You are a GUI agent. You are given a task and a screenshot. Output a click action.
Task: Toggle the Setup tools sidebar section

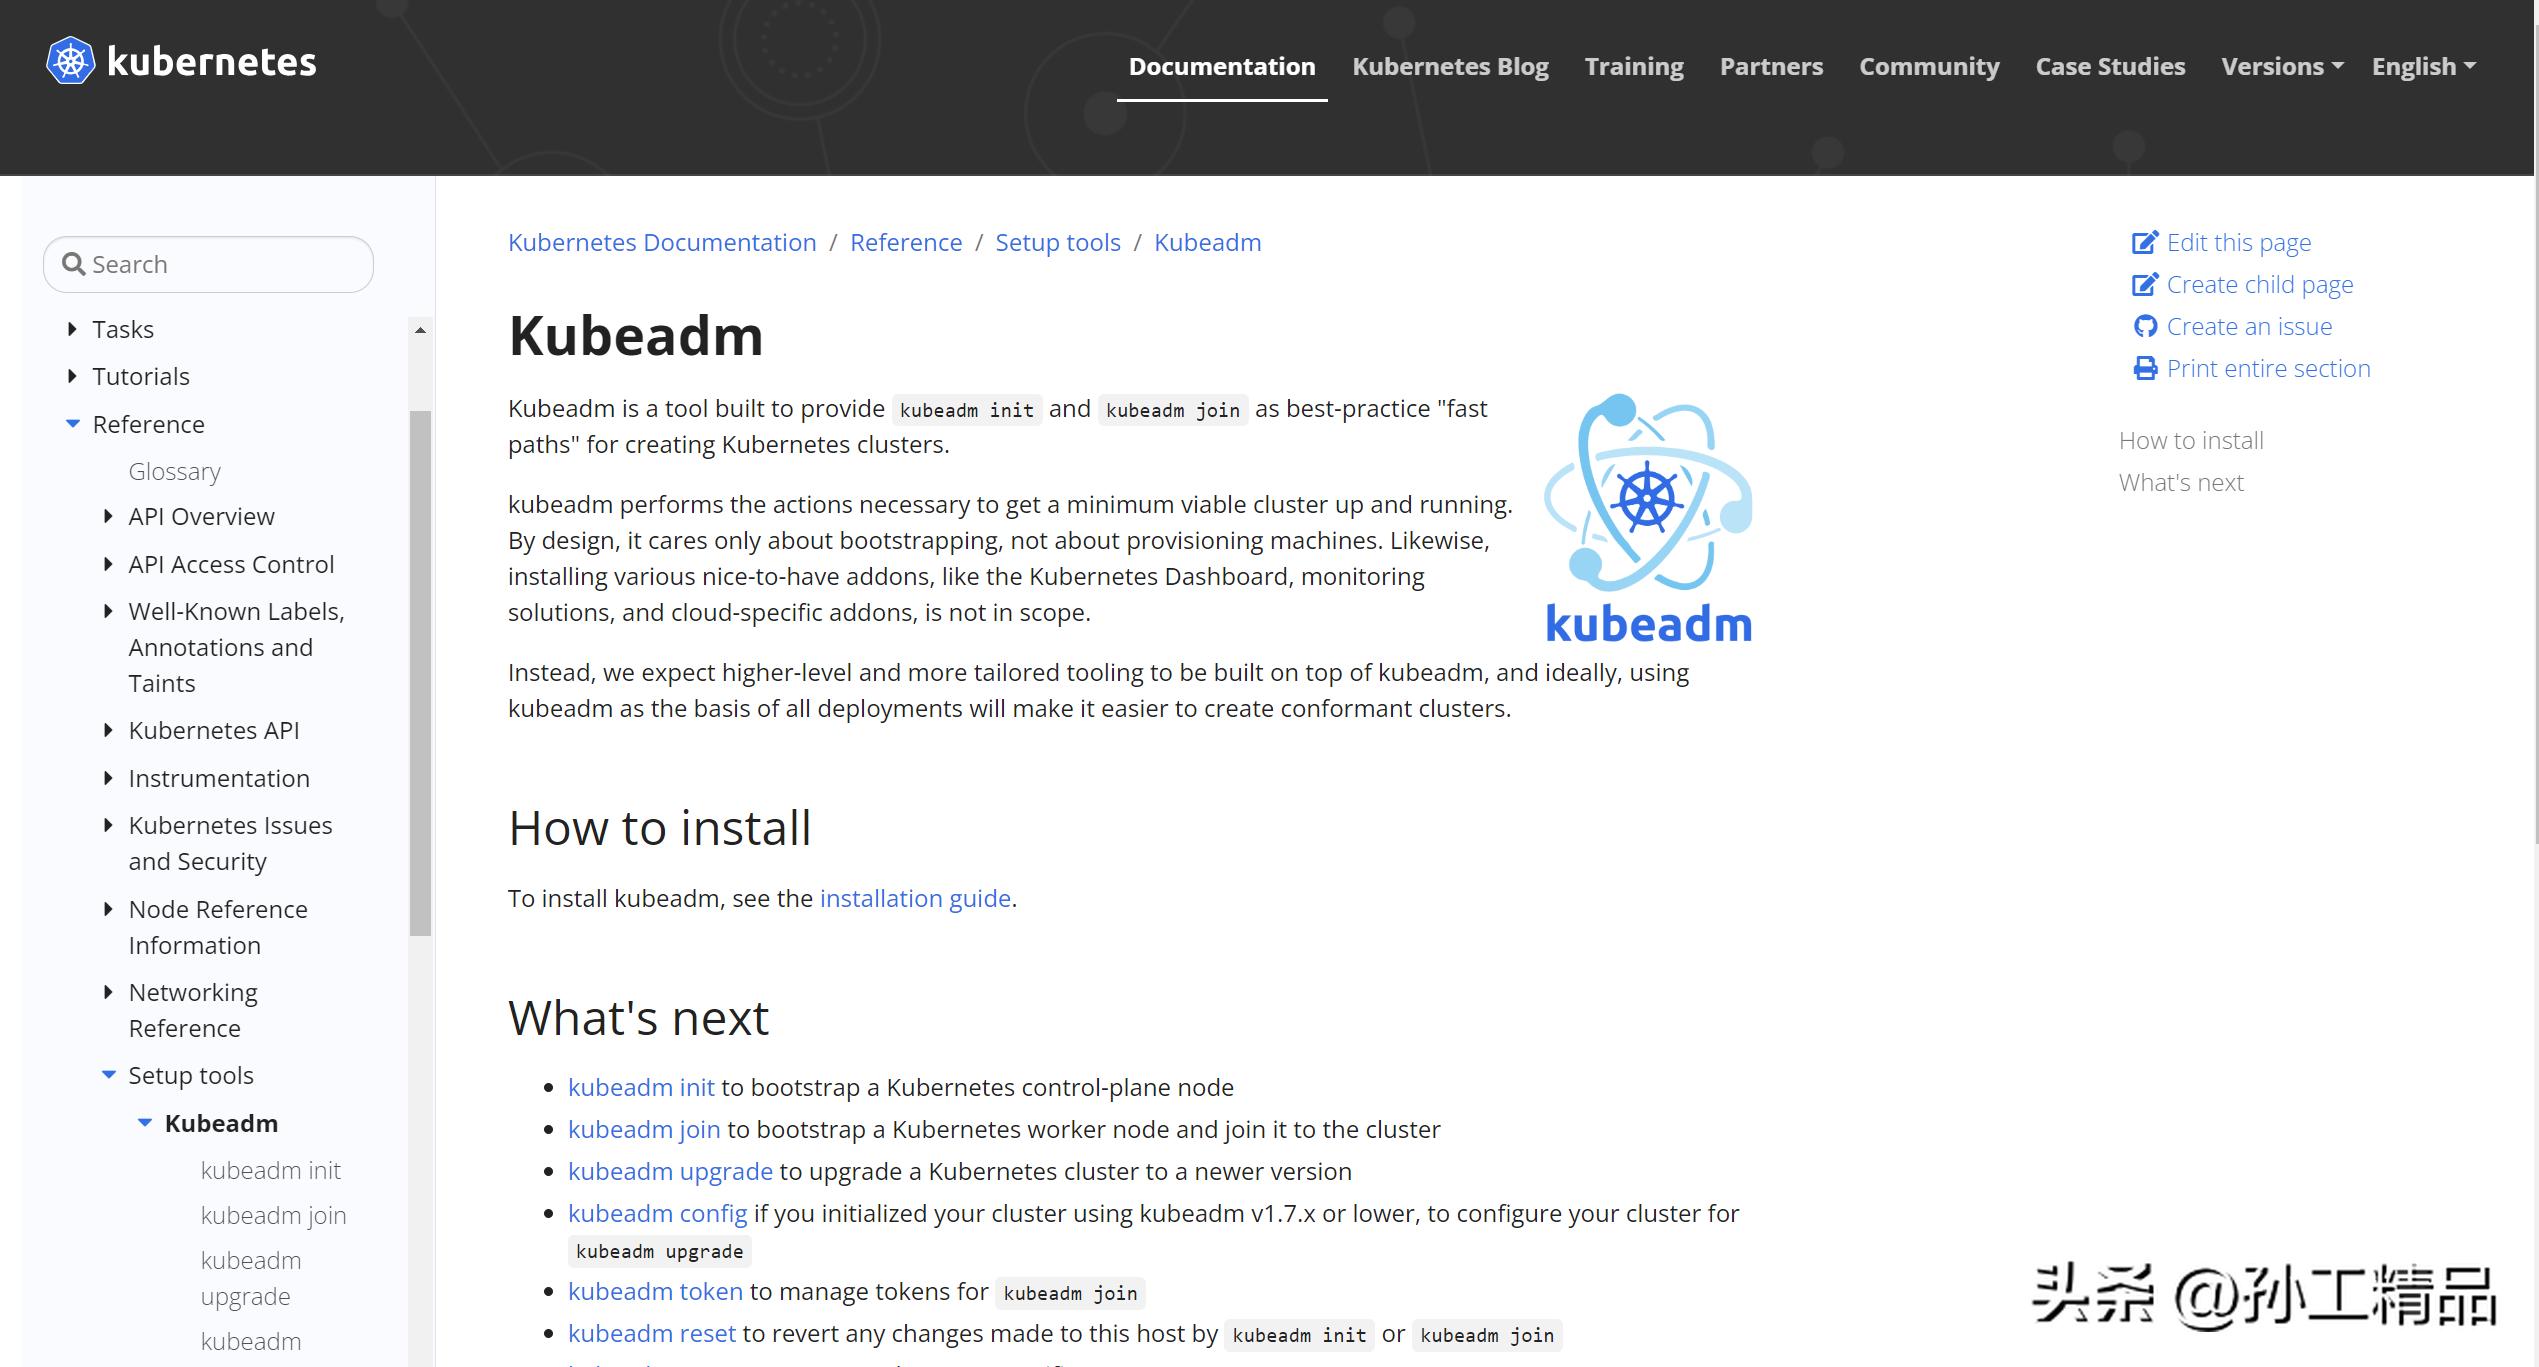(x=109, y=1074)
